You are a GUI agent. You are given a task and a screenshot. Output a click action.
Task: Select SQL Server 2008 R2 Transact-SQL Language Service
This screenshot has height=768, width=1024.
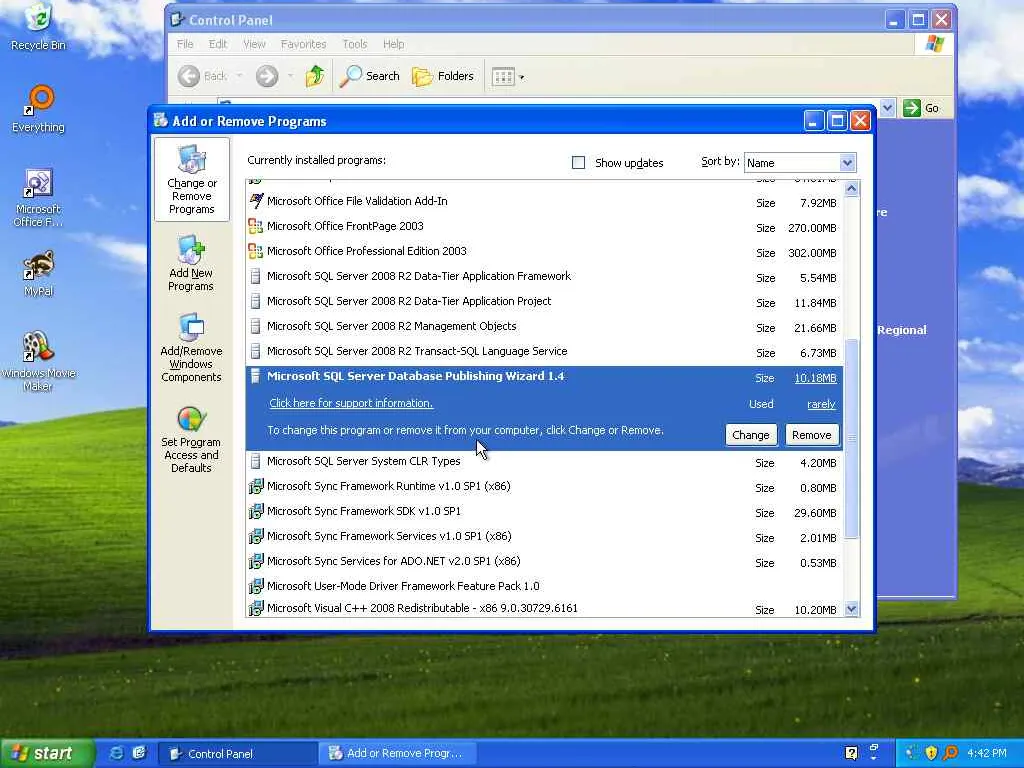pyautogui.click(x=545, y=352)
